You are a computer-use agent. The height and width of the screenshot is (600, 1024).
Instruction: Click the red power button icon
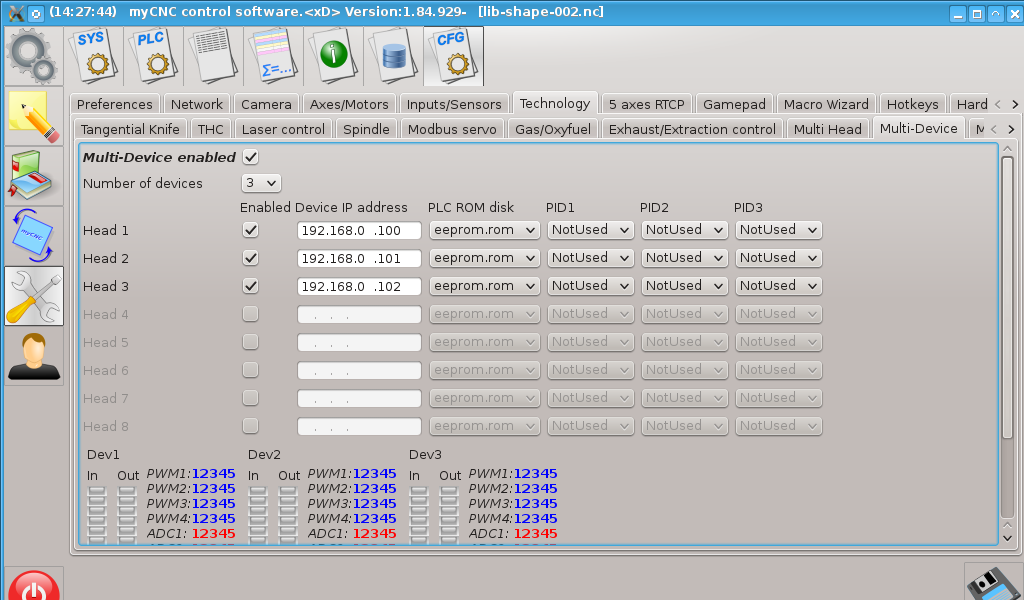[34, 585]
